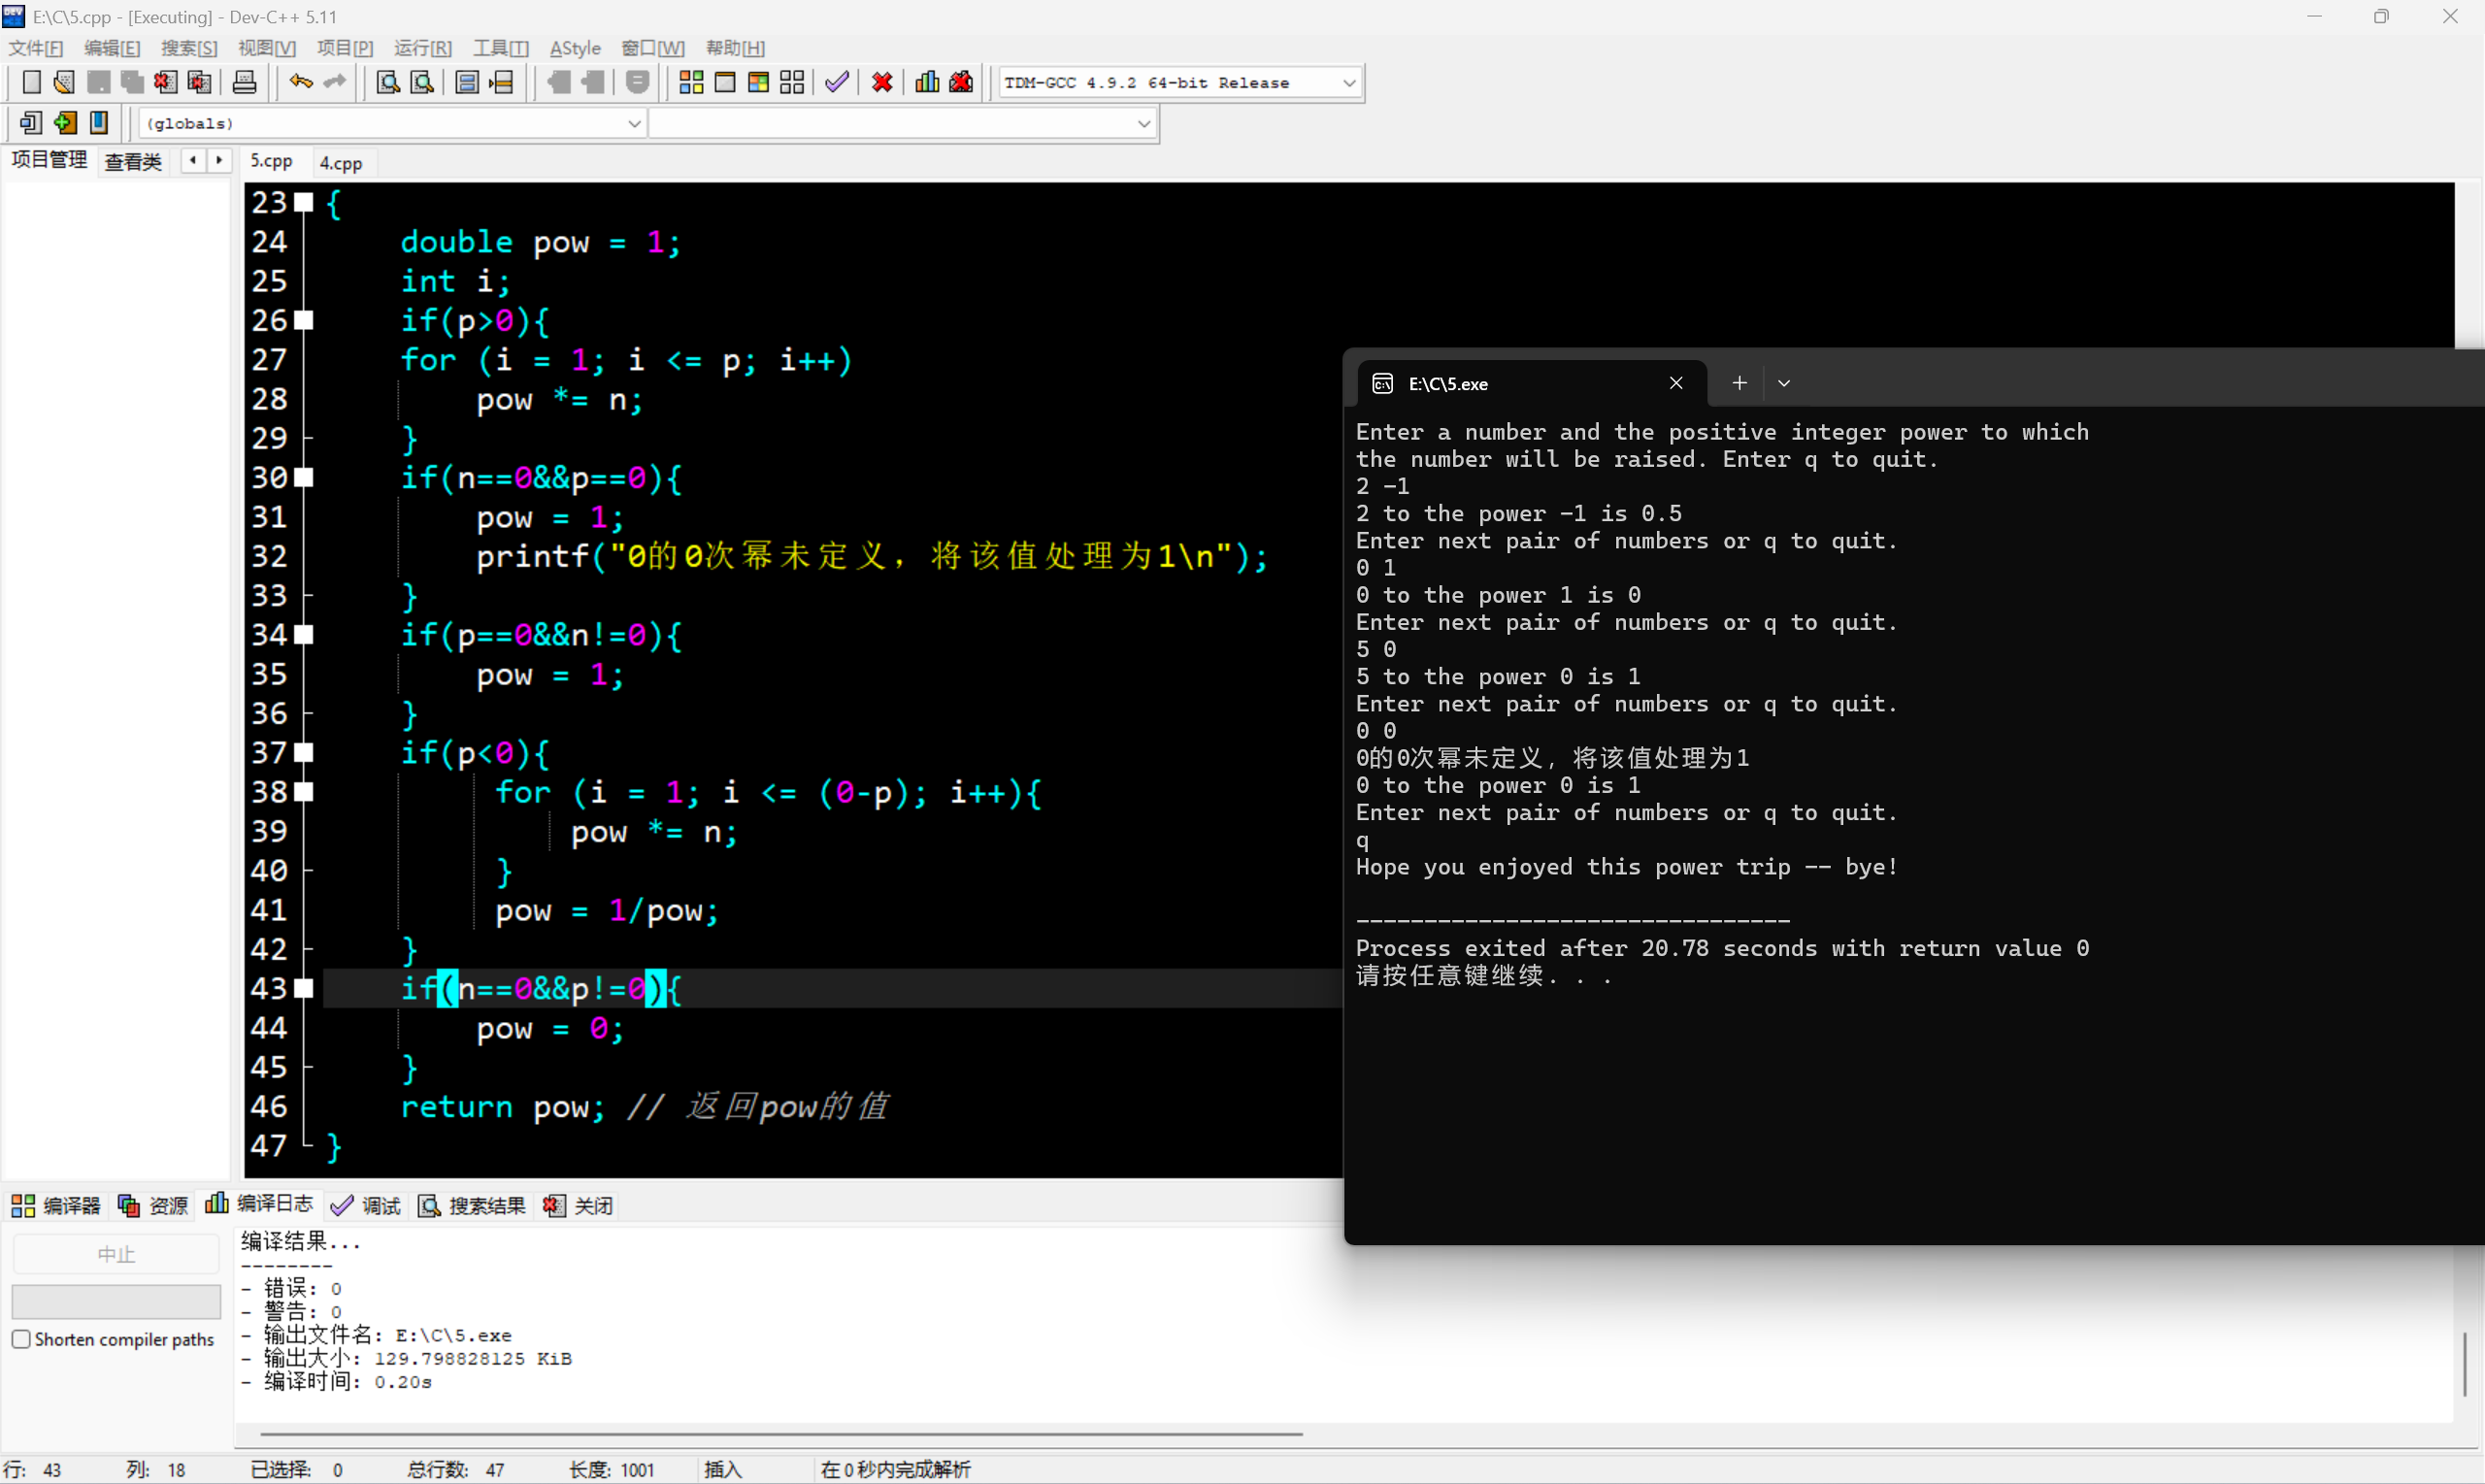Image resolution: width=2485 pixels, height=1484 pixels.
Task: Open the 运行[R] menu
Action: pos(422,48)
